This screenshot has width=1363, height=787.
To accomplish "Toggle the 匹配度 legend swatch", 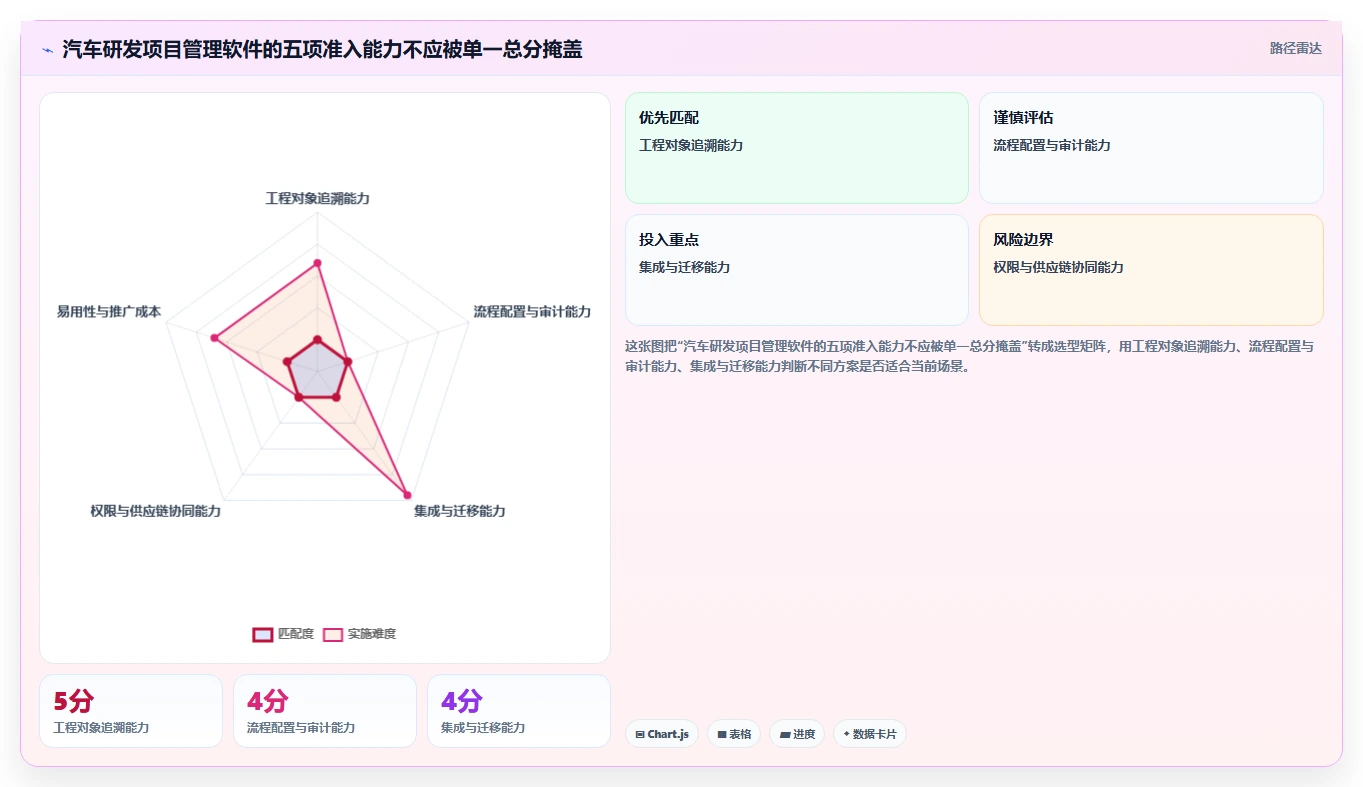I will click(x=263, y=634).
